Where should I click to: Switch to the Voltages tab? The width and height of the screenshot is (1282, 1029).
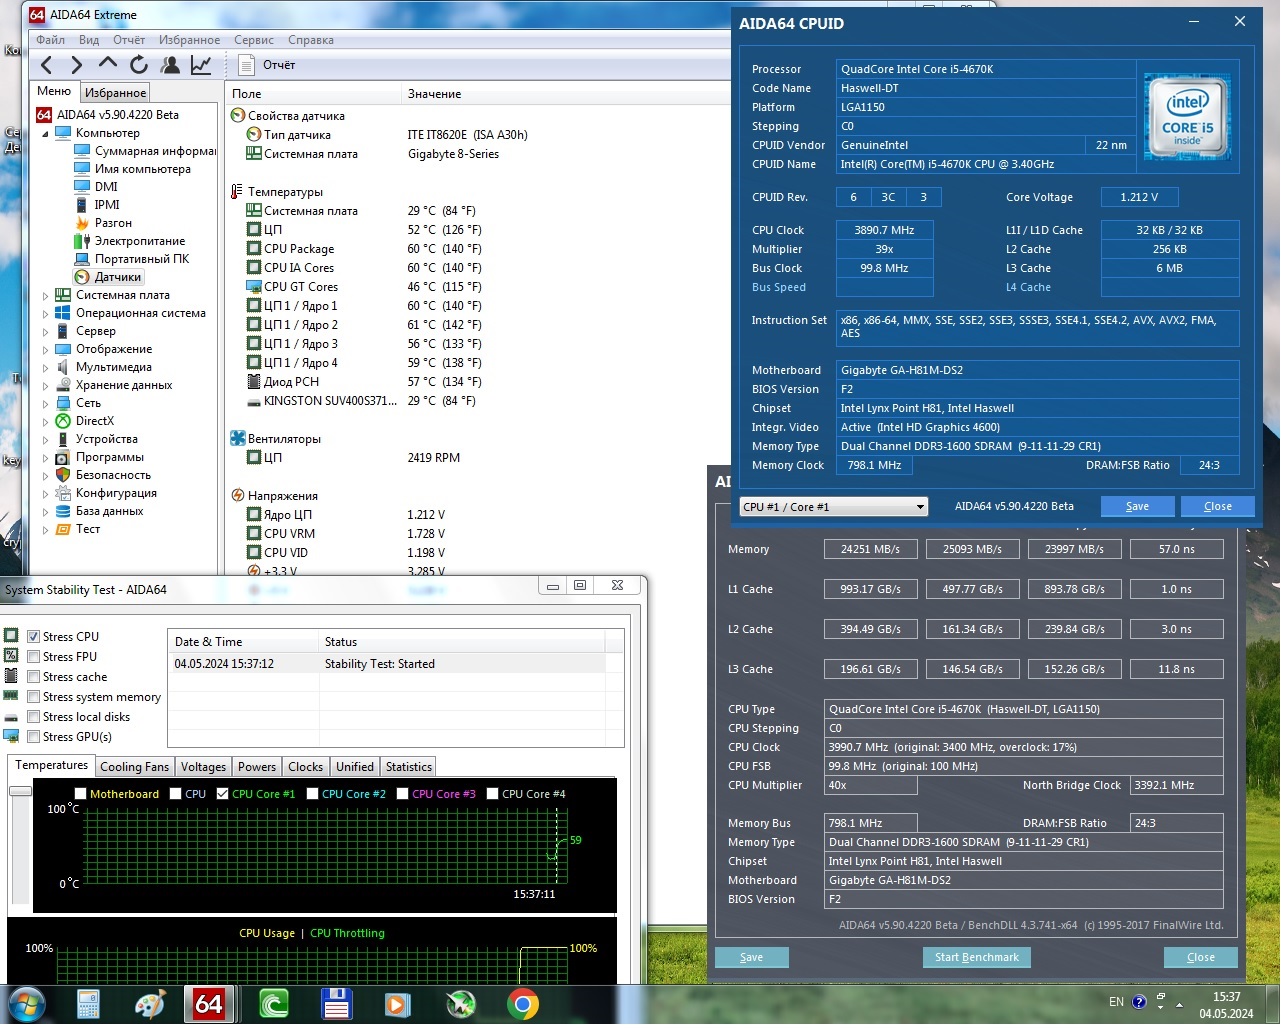[x=203, y=767]
